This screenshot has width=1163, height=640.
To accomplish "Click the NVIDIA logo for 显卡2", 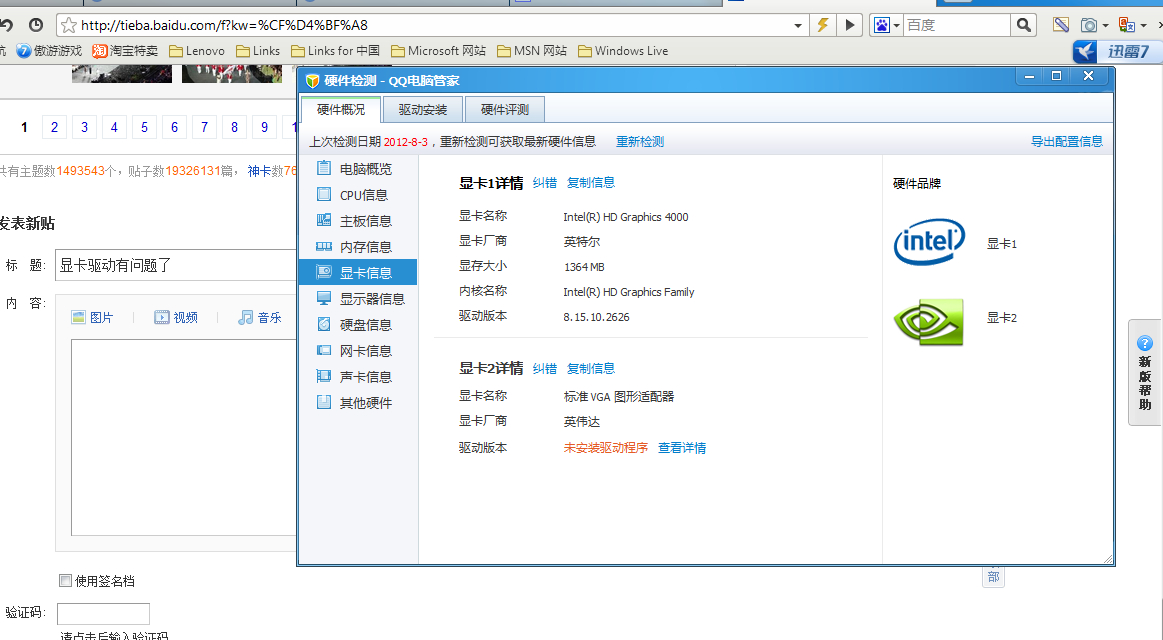I will (x=929, y=322).
